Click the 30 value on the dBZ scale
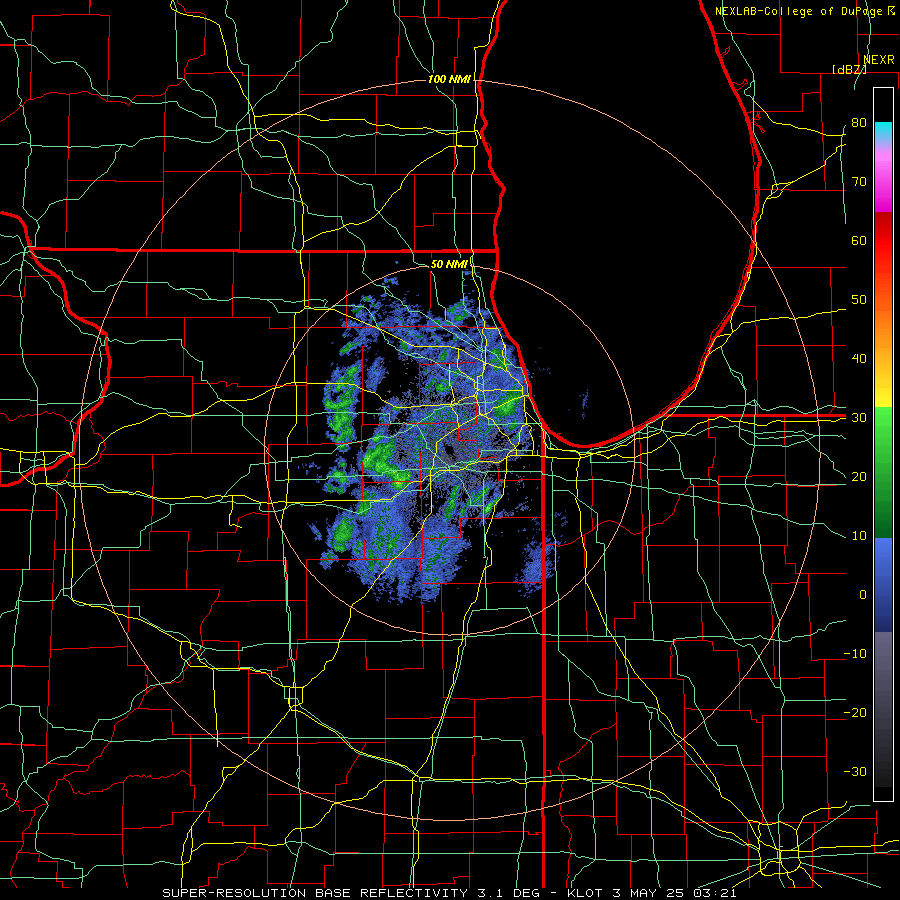The image size is (900, 900). [x=859, y=418]
